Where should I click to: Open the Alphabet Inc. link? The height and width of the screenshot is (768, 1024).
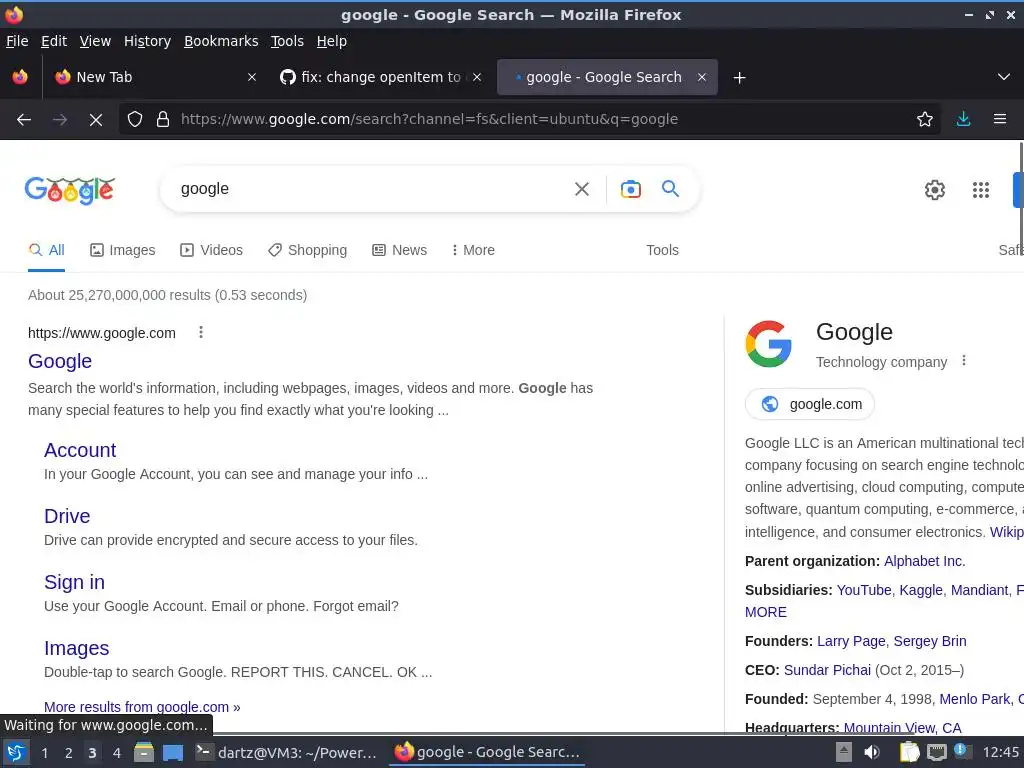click(924, 561)
